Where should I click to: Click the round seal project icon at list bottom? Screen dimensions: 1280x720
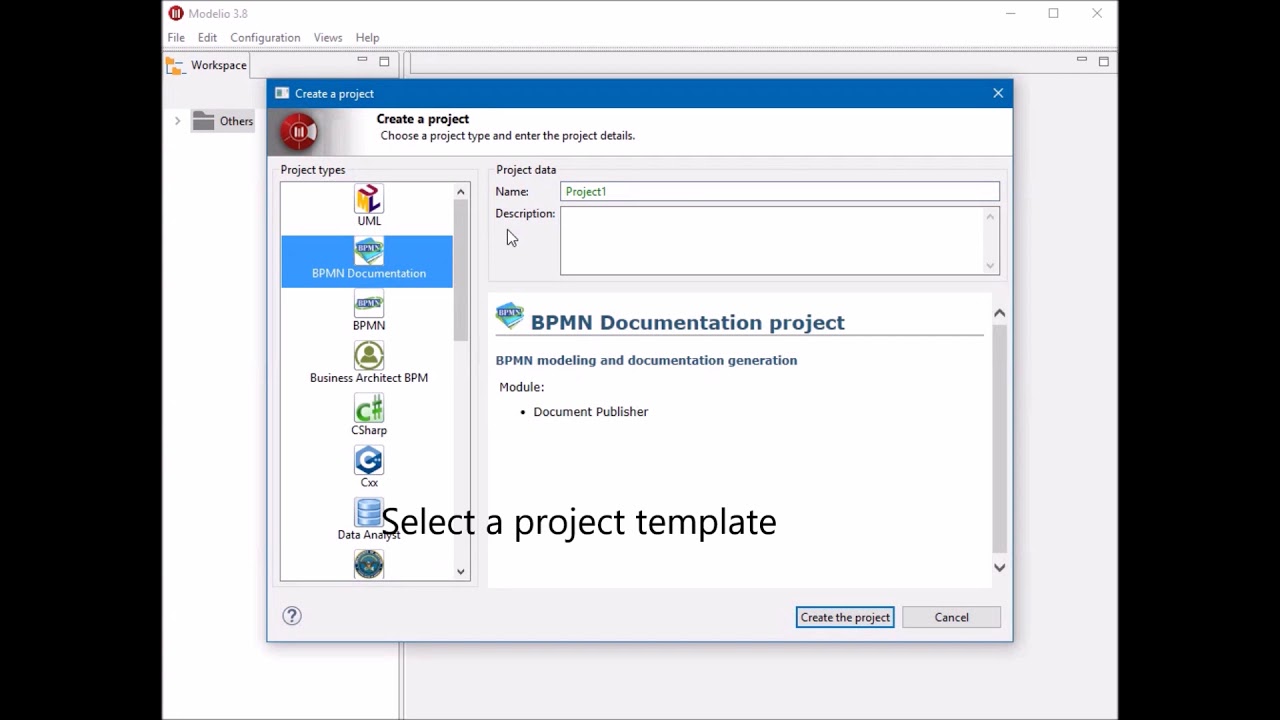click(x=368, y=565)
